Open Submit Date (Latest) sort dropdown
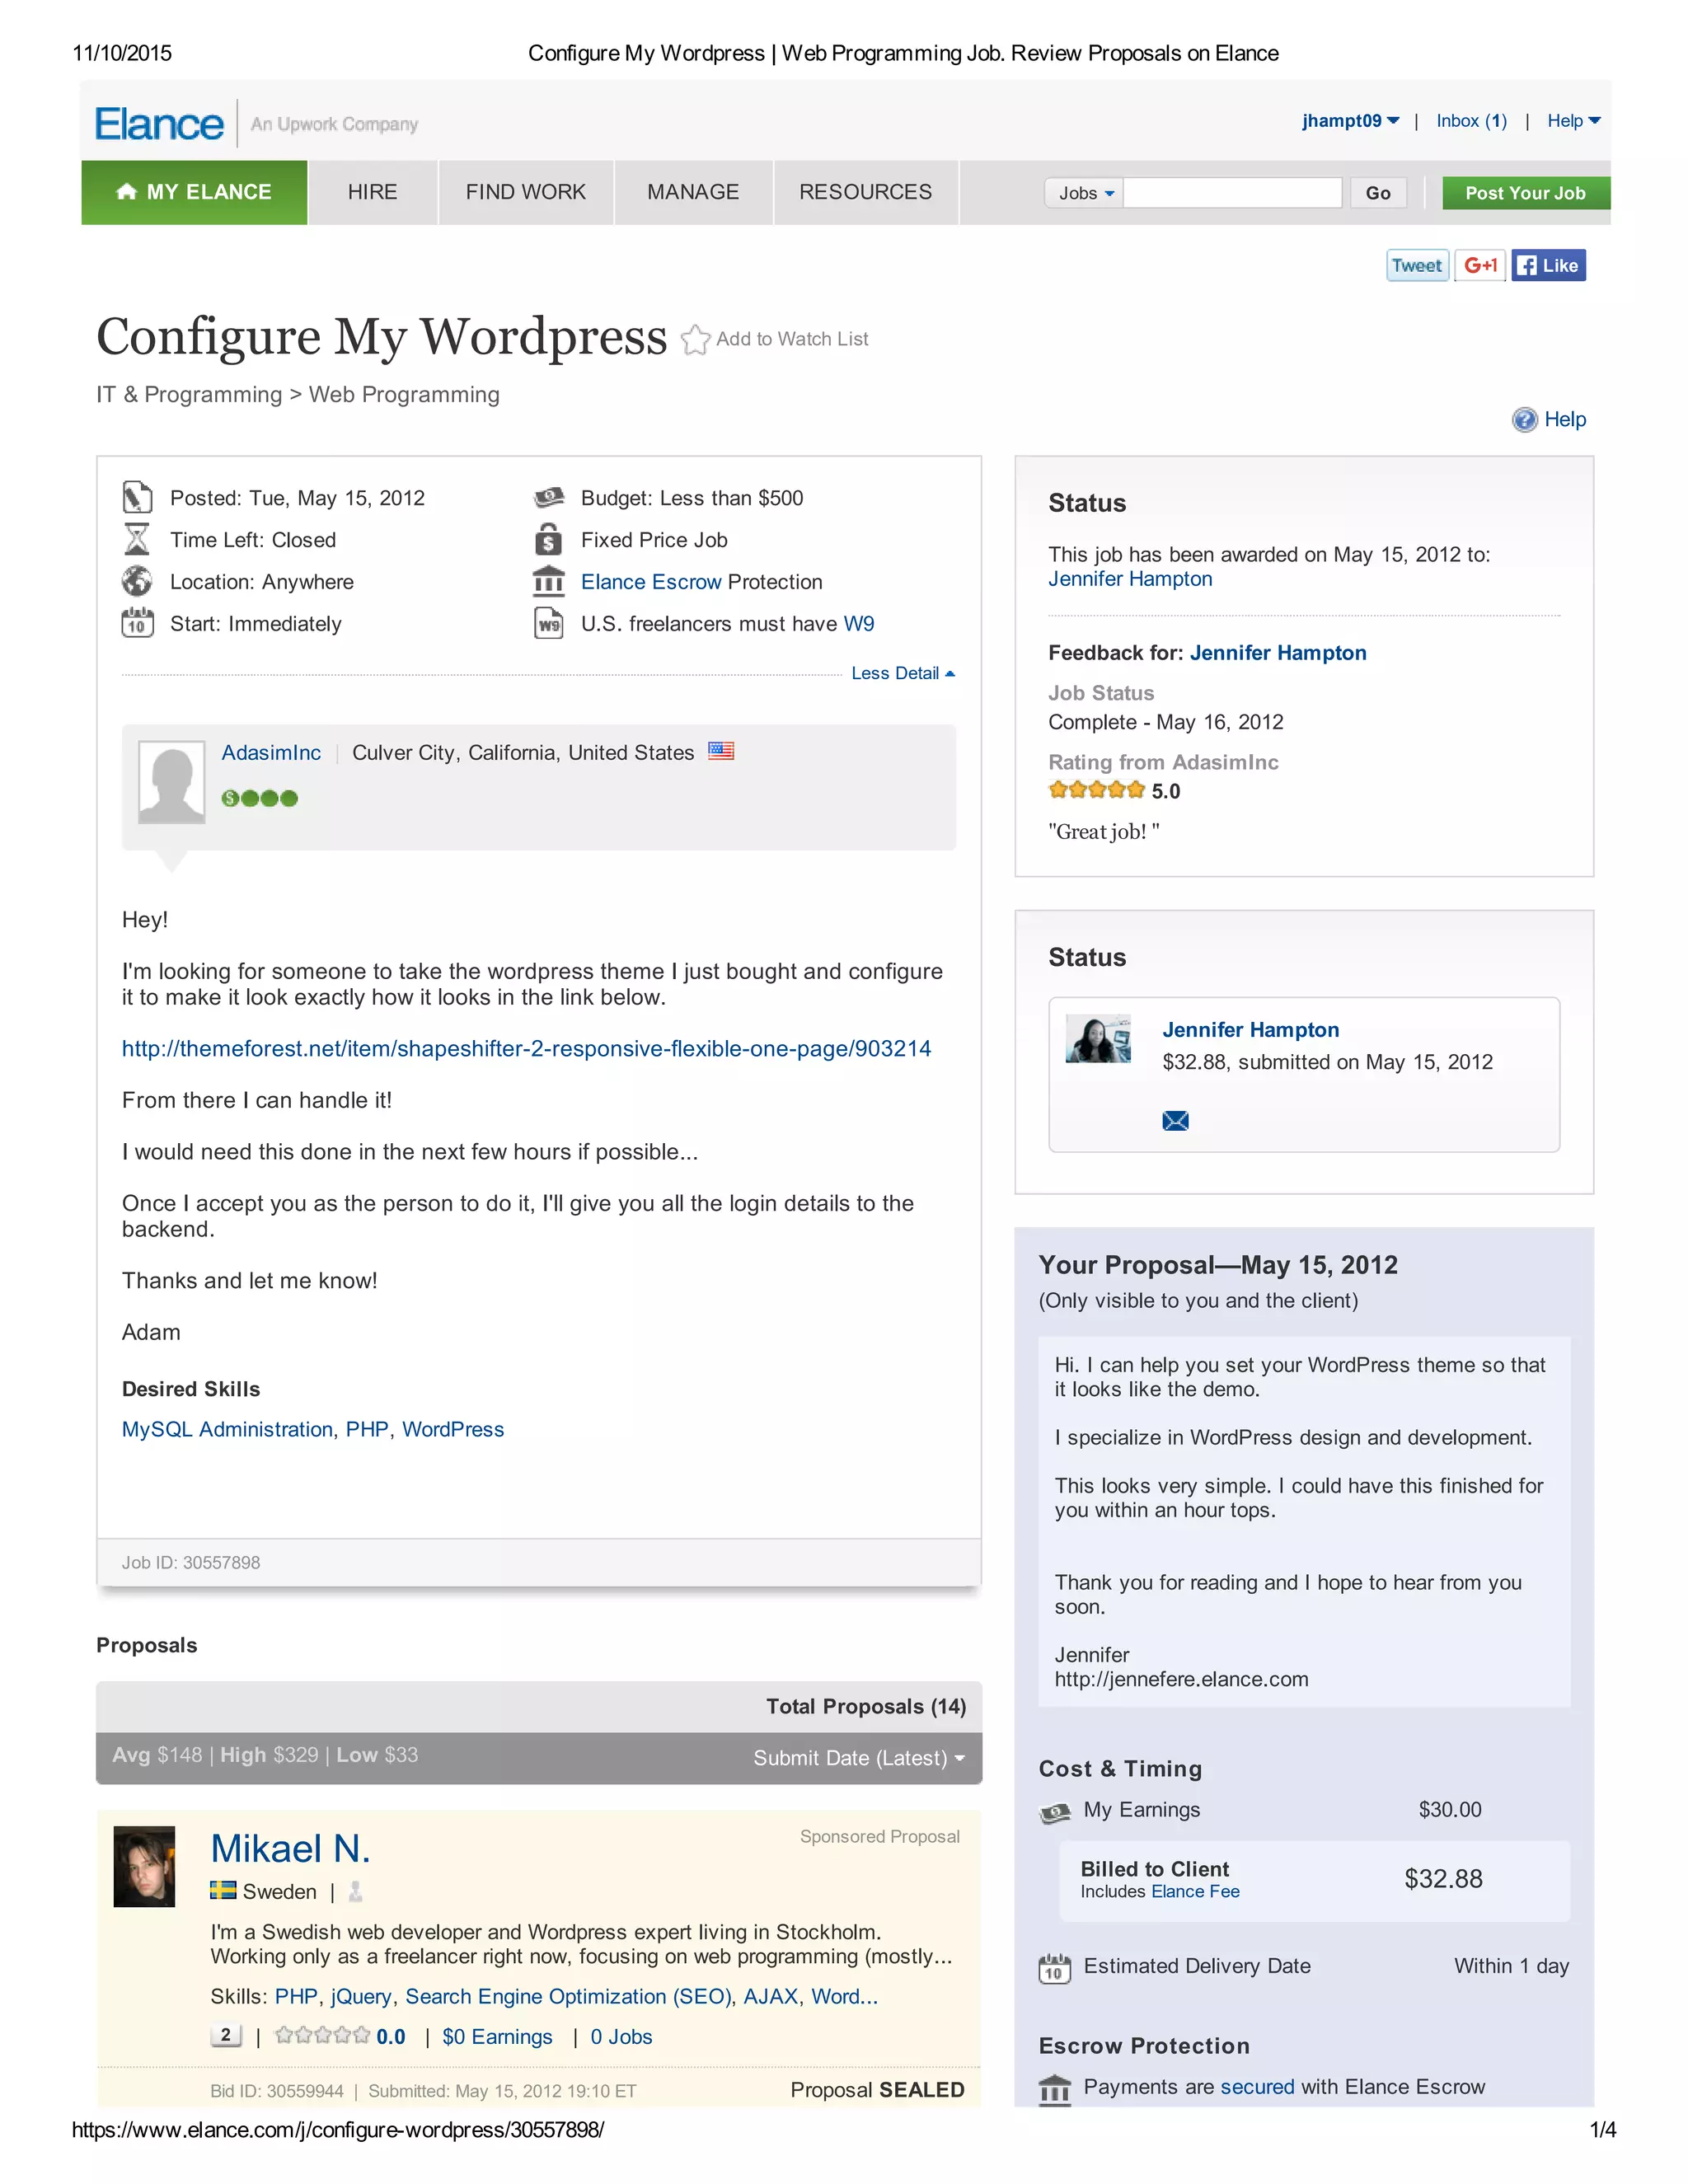The height and width of the screenshot is (2184, 1688). point(858,1758)
